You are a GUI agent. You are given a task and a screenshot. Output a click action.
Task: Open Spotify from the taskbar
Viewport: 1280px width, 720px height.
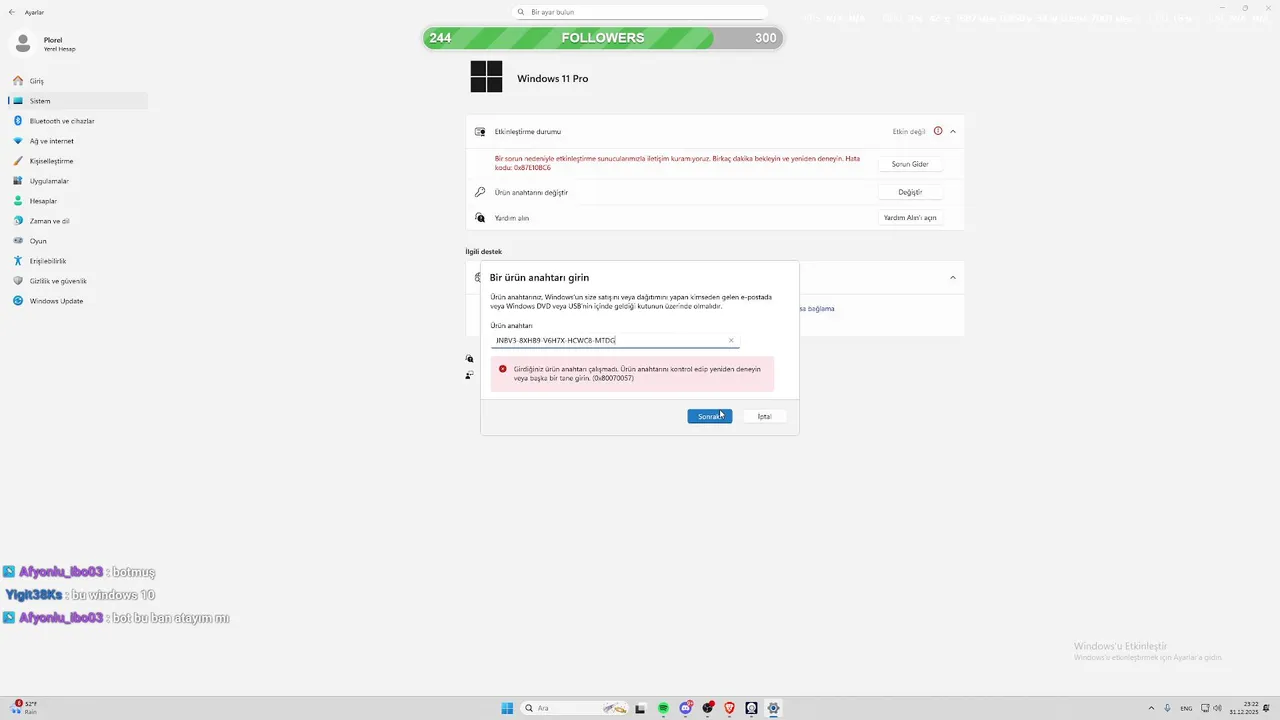(x=663, y=708)
